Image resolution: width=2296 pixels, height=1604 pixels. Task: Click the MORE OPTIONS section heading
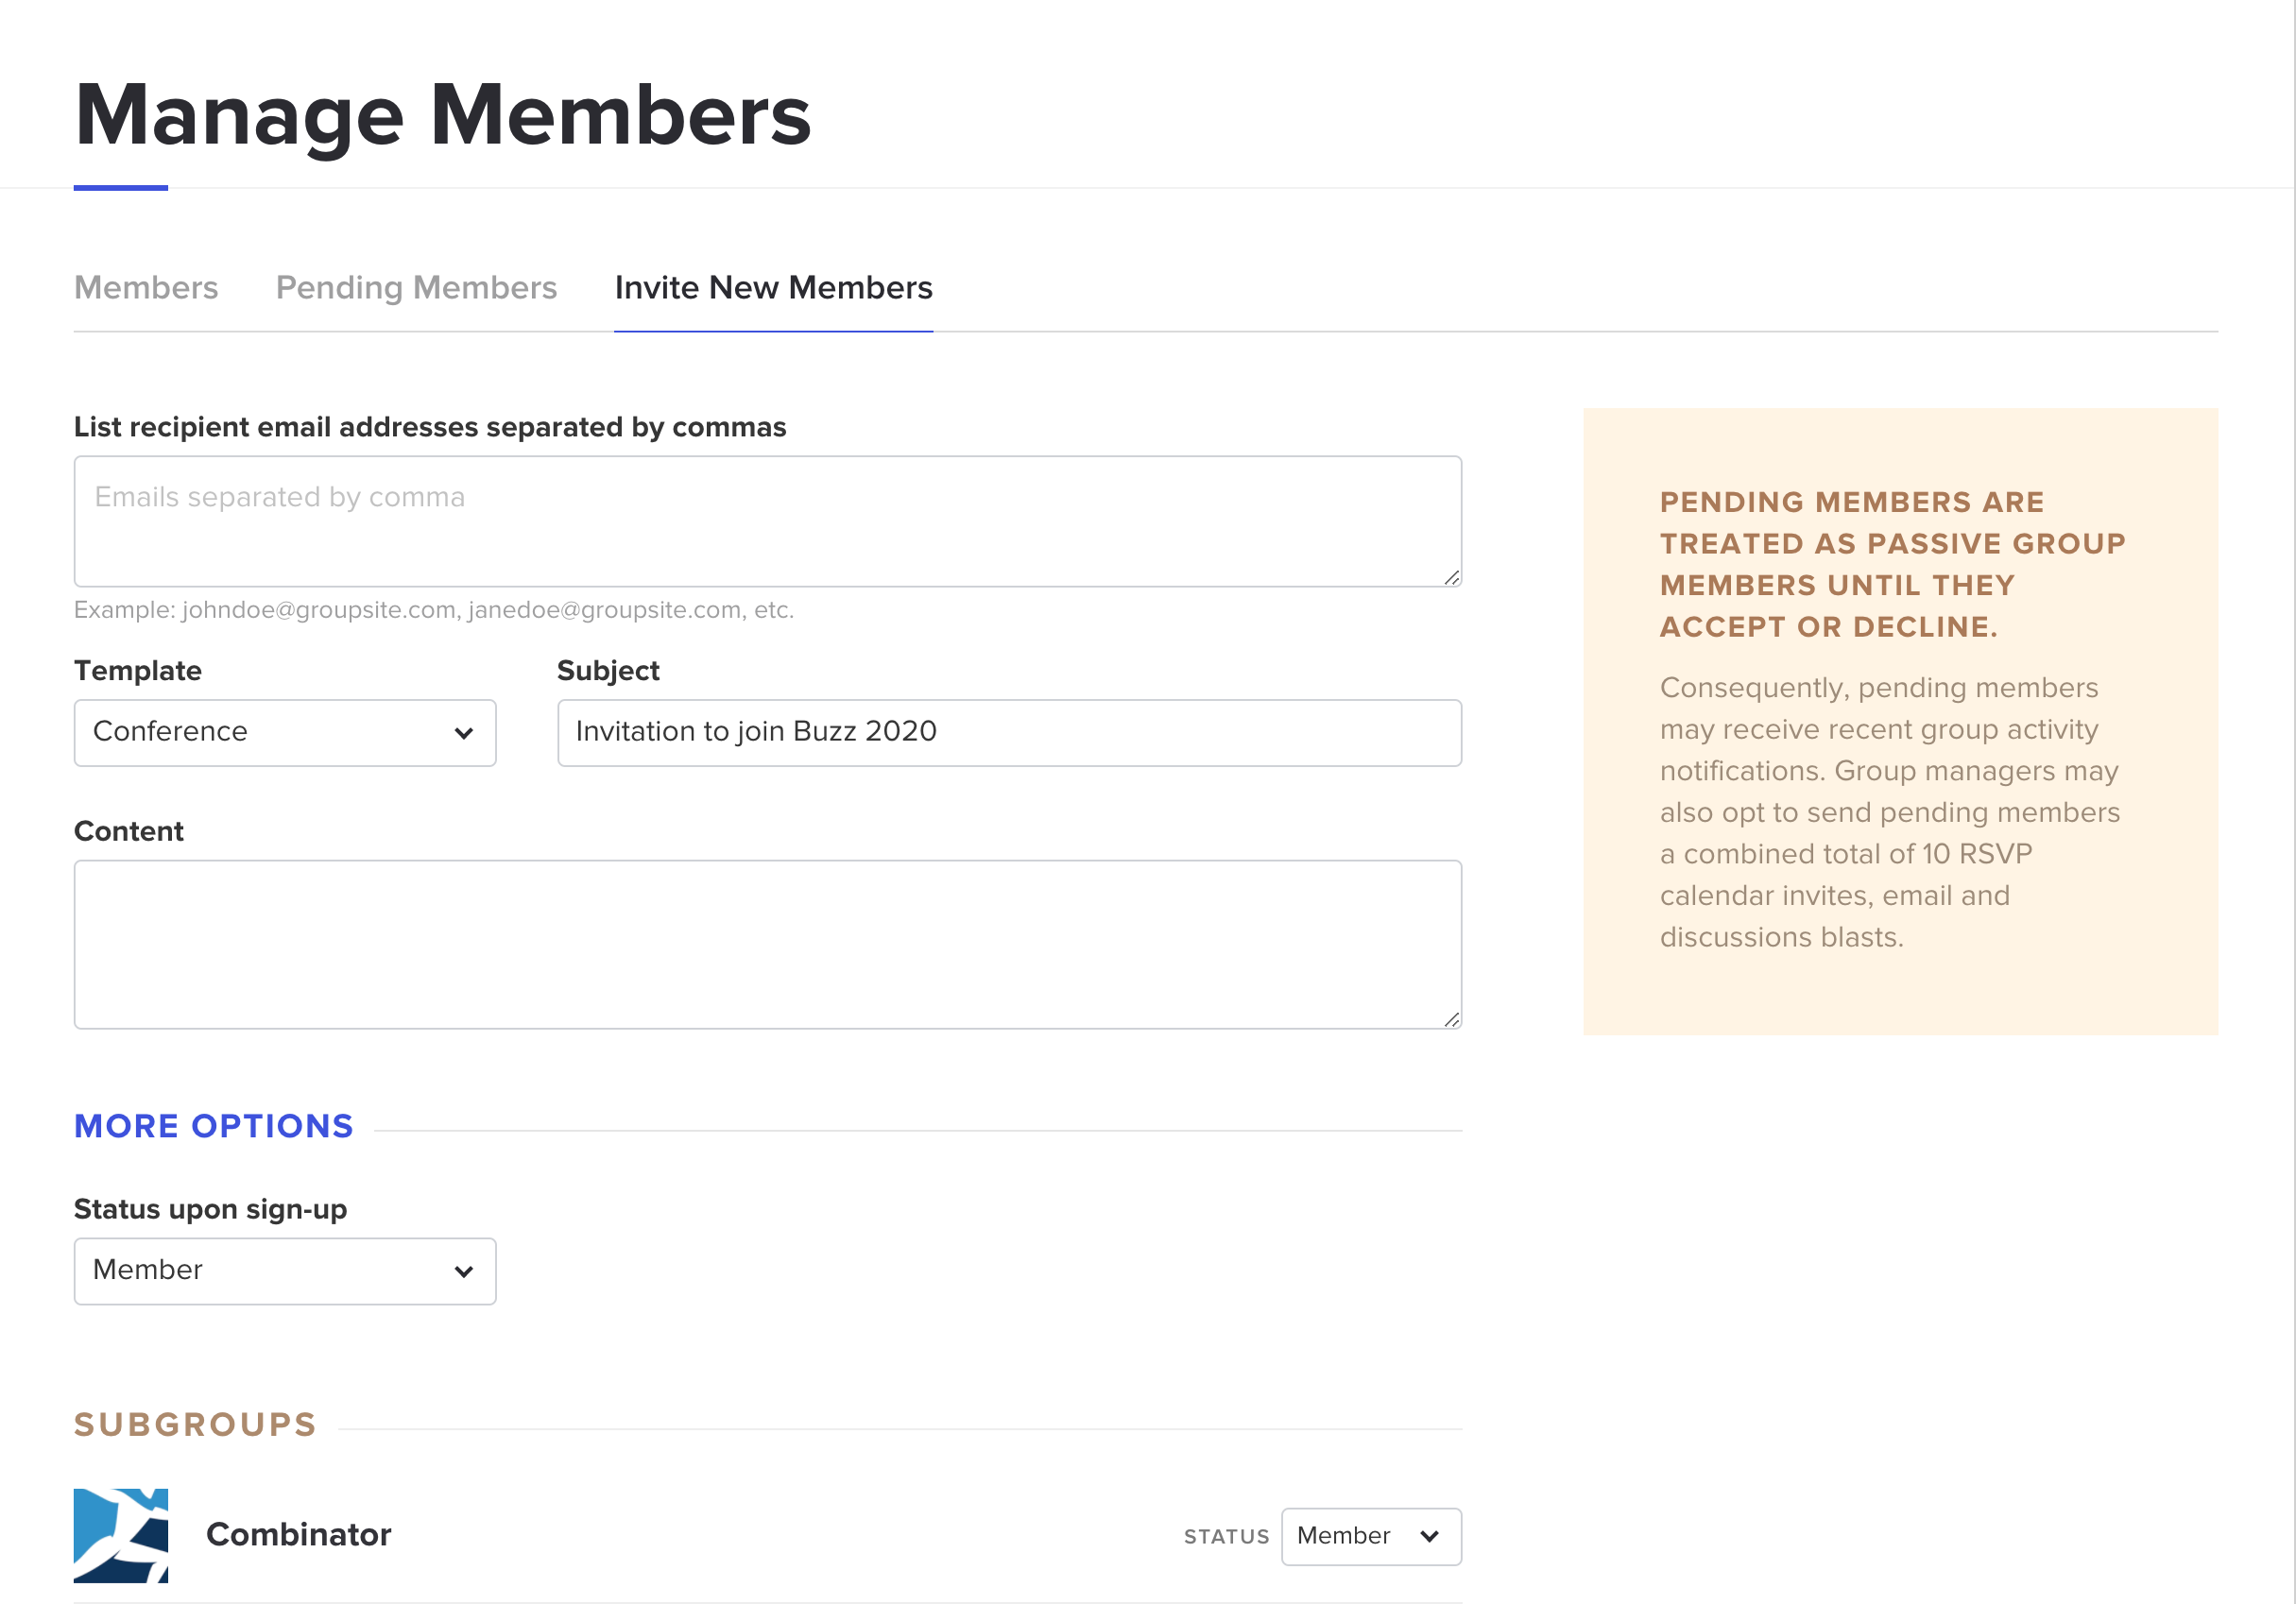click(x=213, y=1126)
